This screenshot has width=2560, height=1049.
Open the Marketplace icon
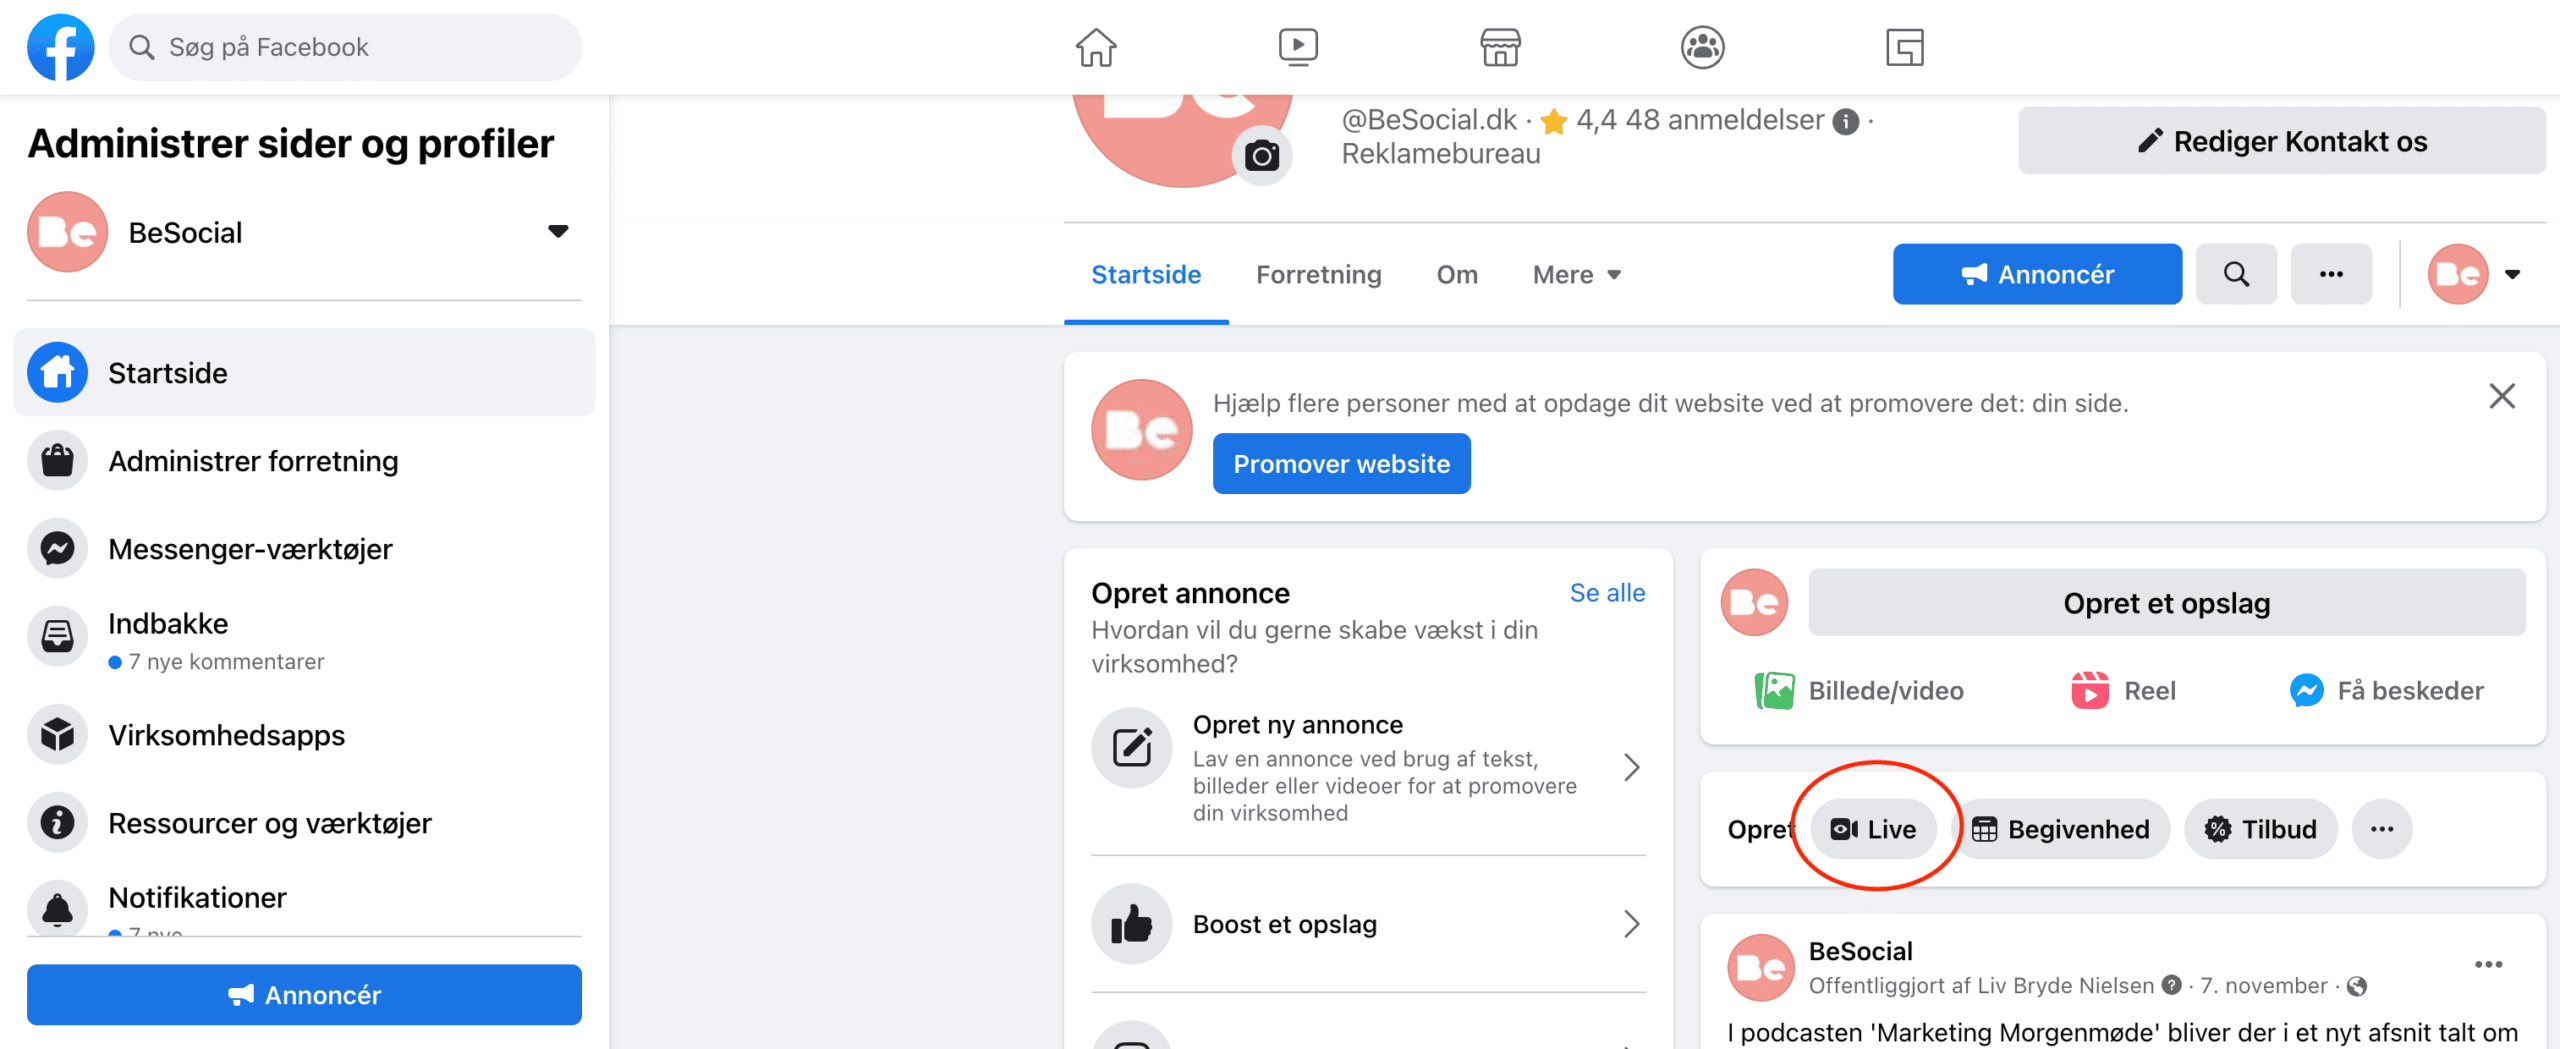1500,47
